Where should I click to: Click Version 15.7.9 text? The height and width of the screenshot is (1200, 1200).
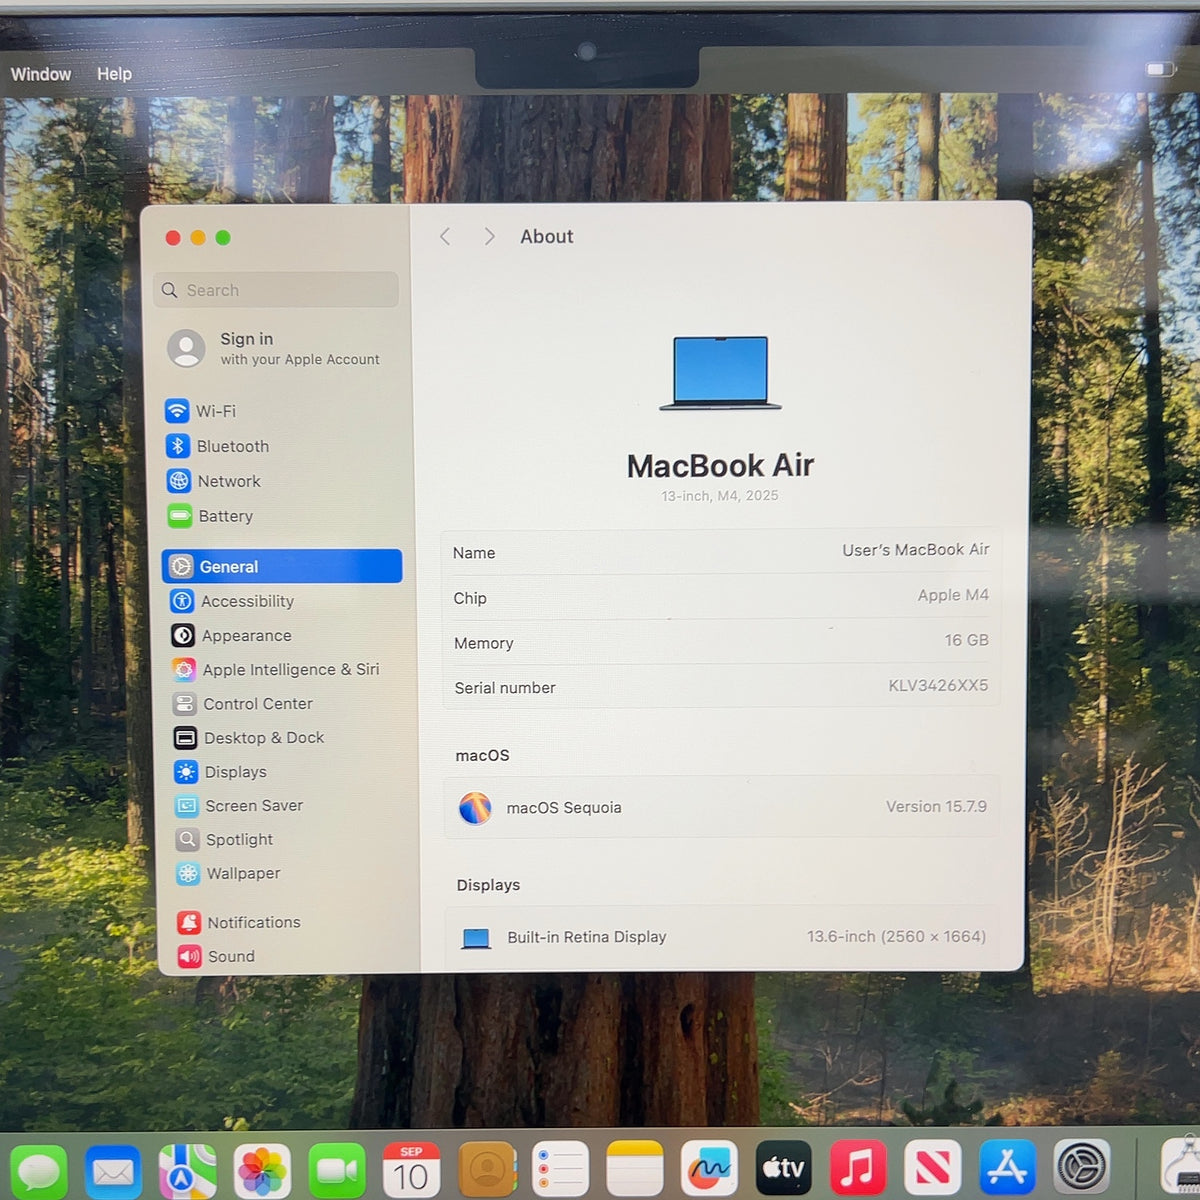pos(936,806)
